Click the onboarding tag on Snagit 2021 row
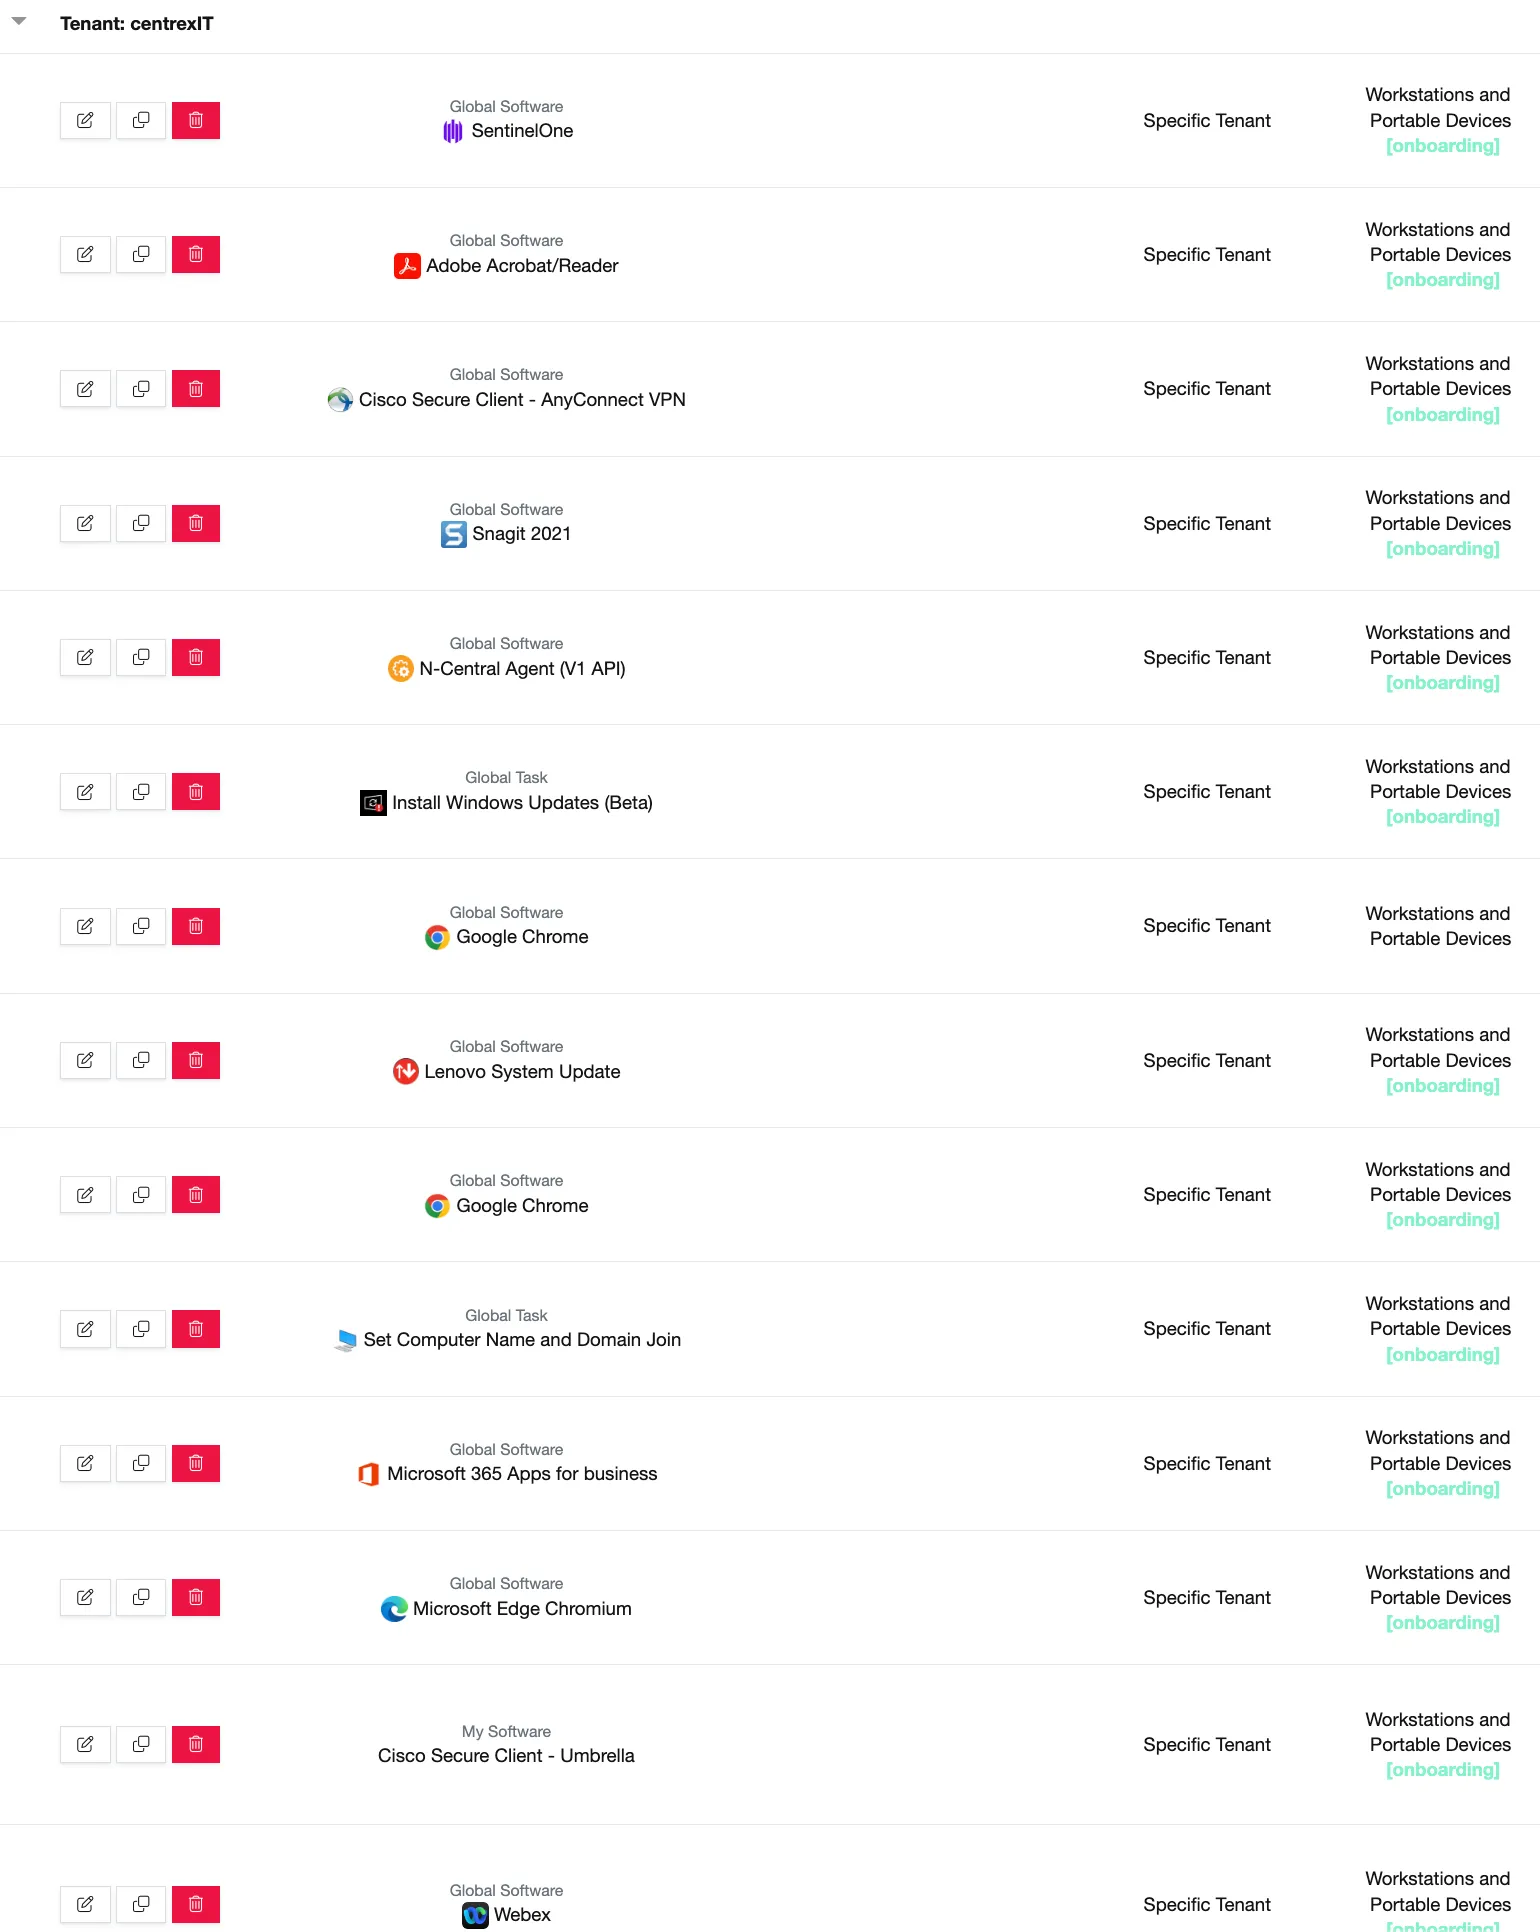The image size is (1540, 1932). 1442,549
